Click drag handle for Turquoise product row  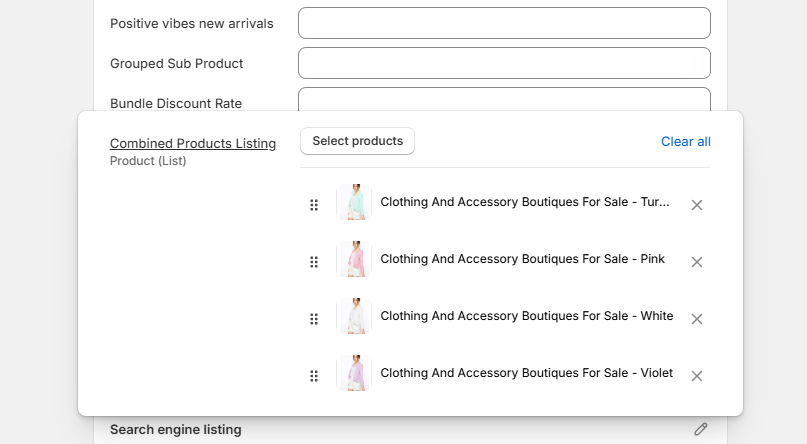314,205
